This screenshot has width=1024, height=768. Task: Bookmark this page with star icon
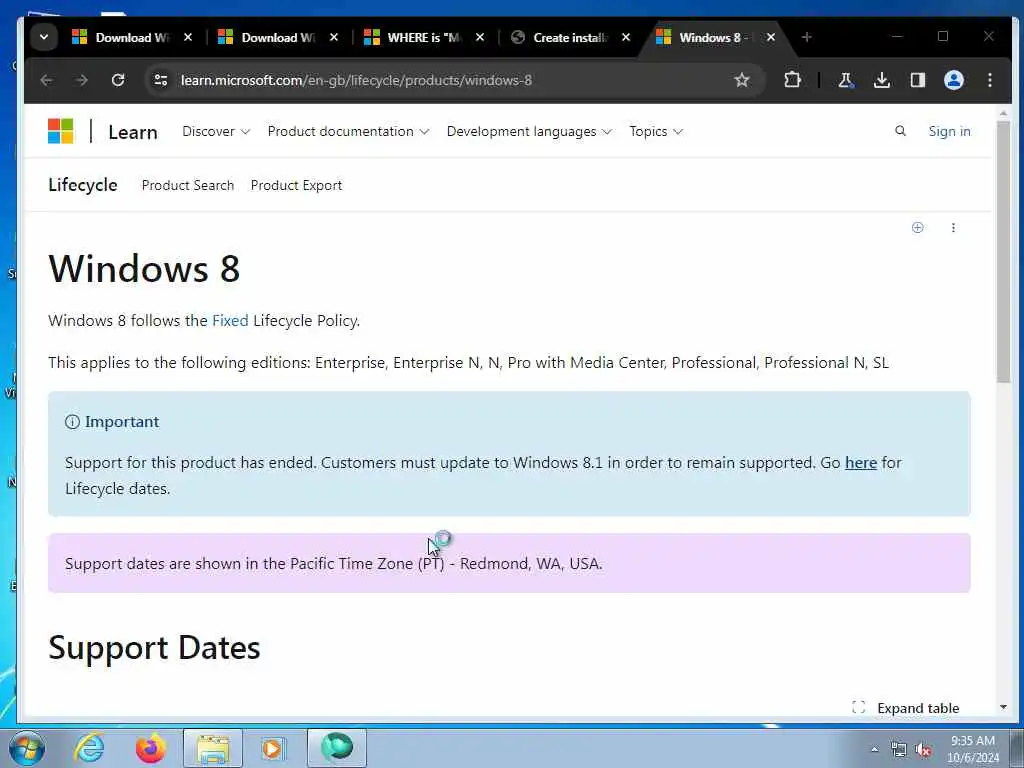(742, 80)
